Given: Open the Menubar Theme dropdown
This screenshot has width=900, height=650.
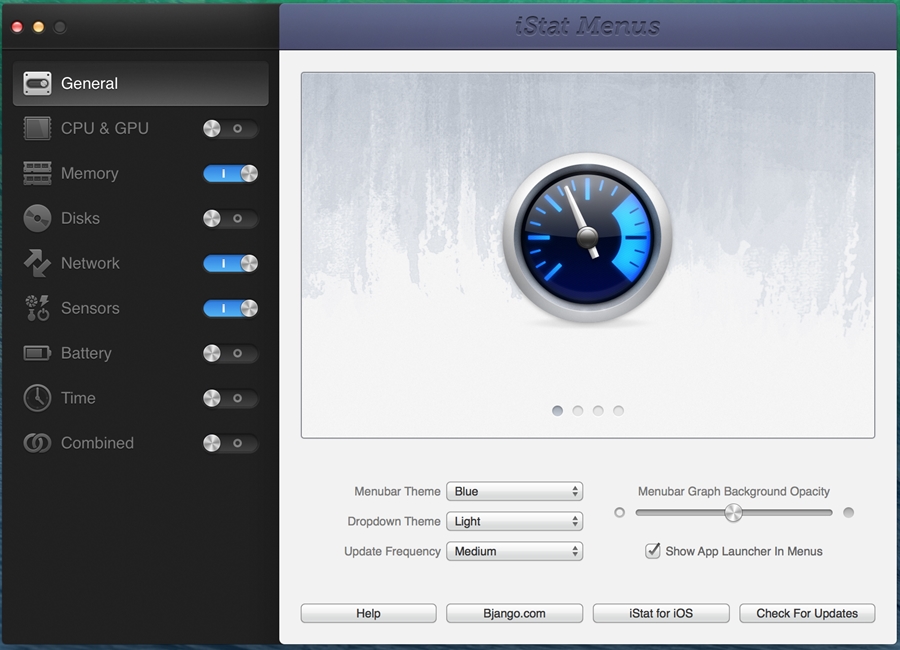Looking at the screenshot, I should [514, 492].
